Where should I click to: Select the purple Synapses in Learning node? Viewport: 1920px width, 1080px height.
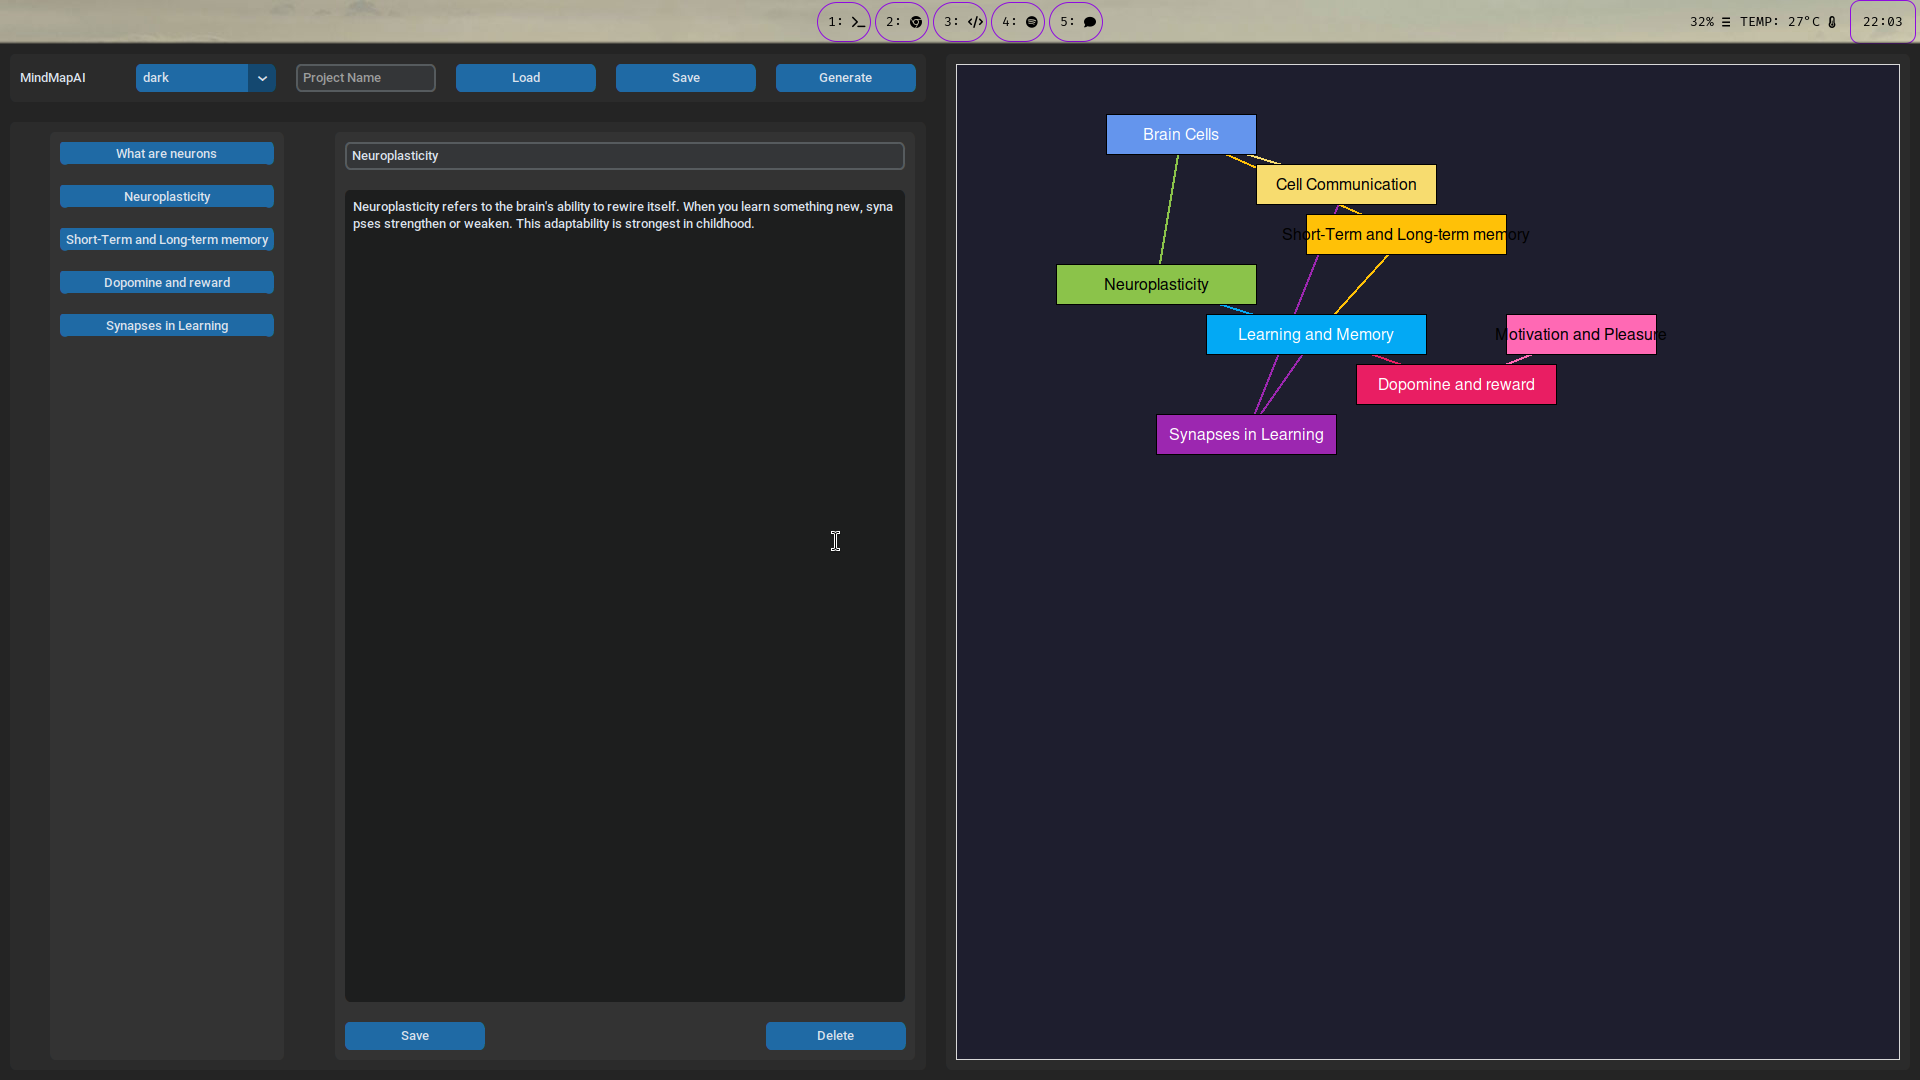click(x=1246, y=435)
